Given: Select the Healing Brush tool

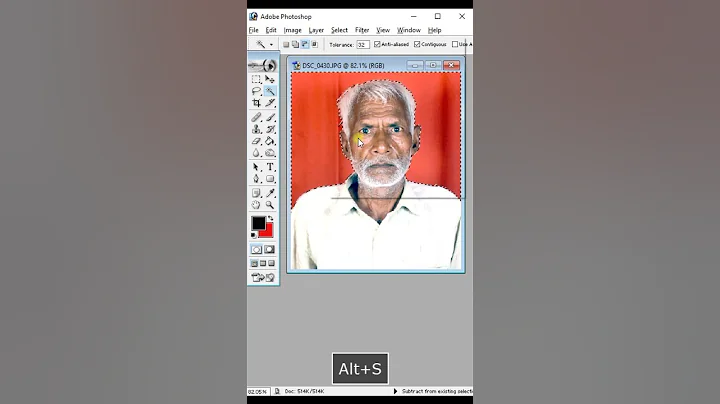Looking at the screenshot, I should coord(256,118).
